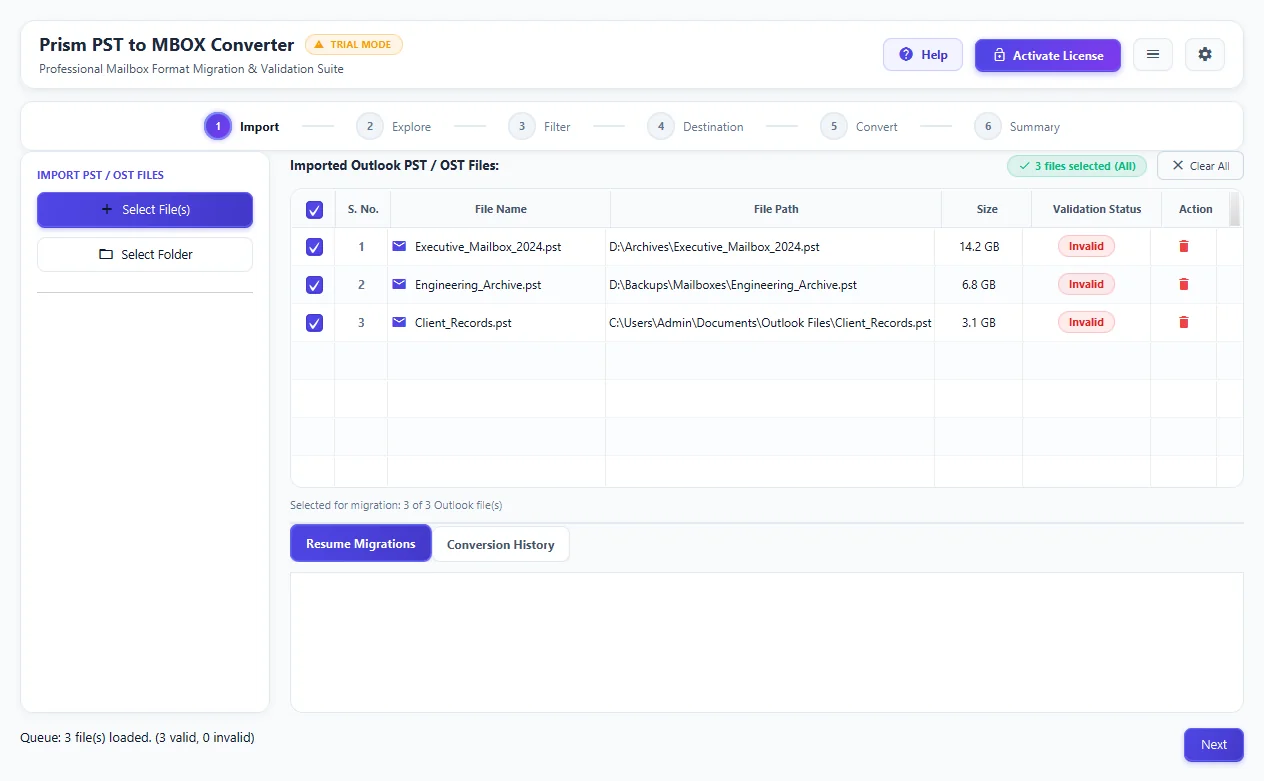Click path D:\Backups\Mailboxes\Engineering_Archive.pst
This screenshot has height=781, width=1264.
[x=733, y=284]
